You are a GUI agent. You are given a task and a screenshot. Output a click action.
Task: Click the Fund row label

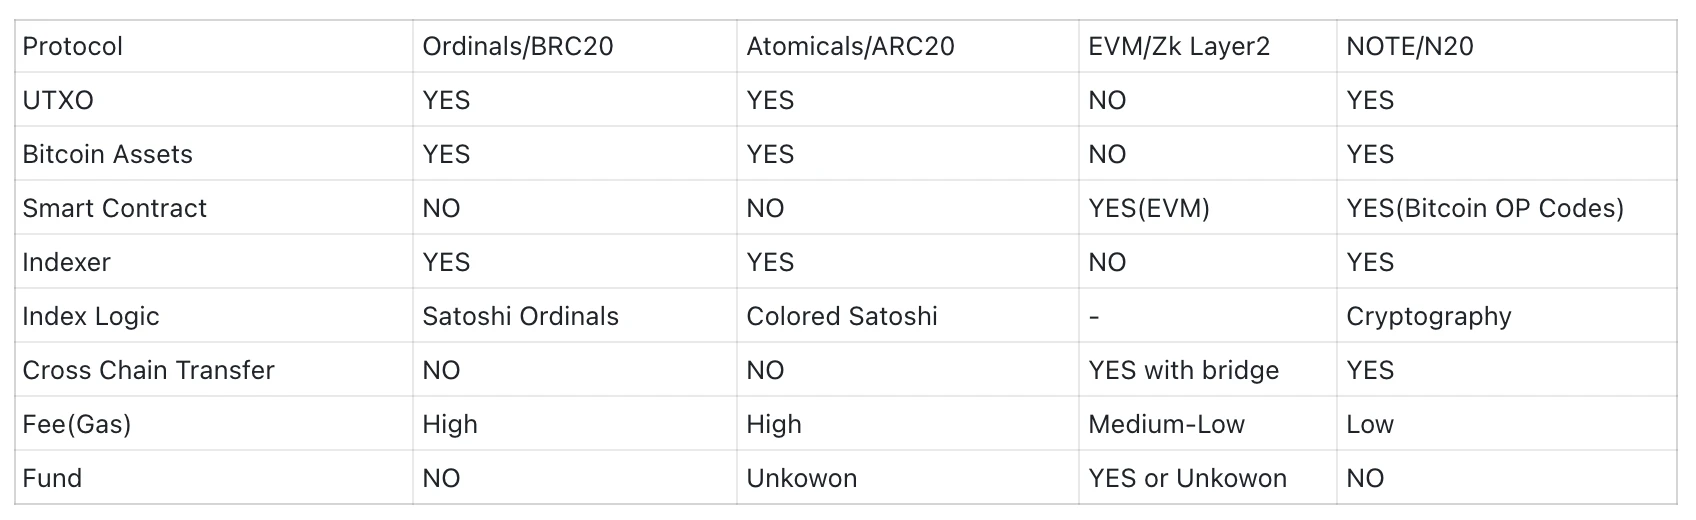point(52,478)
